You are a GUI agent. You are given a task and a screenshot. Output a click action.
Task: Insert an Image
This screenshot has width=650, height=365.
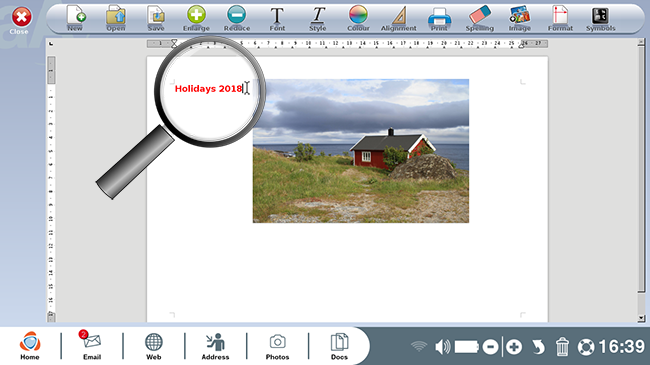[x=520, y=19]
